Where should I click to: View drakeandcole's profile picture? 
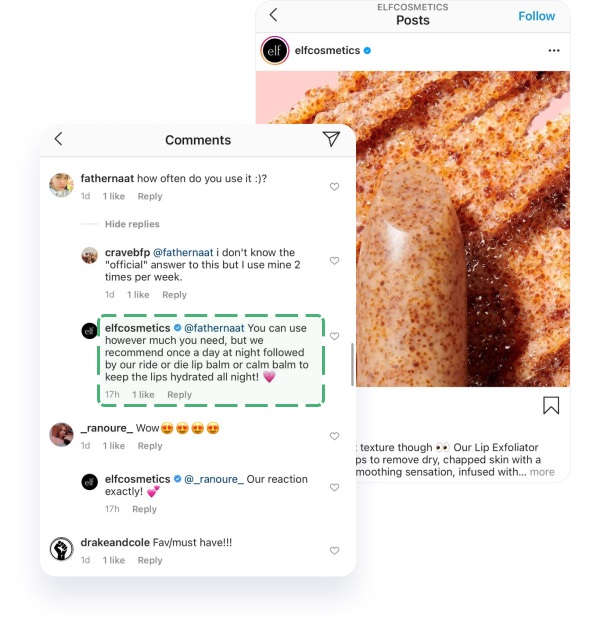pos(61,549)
